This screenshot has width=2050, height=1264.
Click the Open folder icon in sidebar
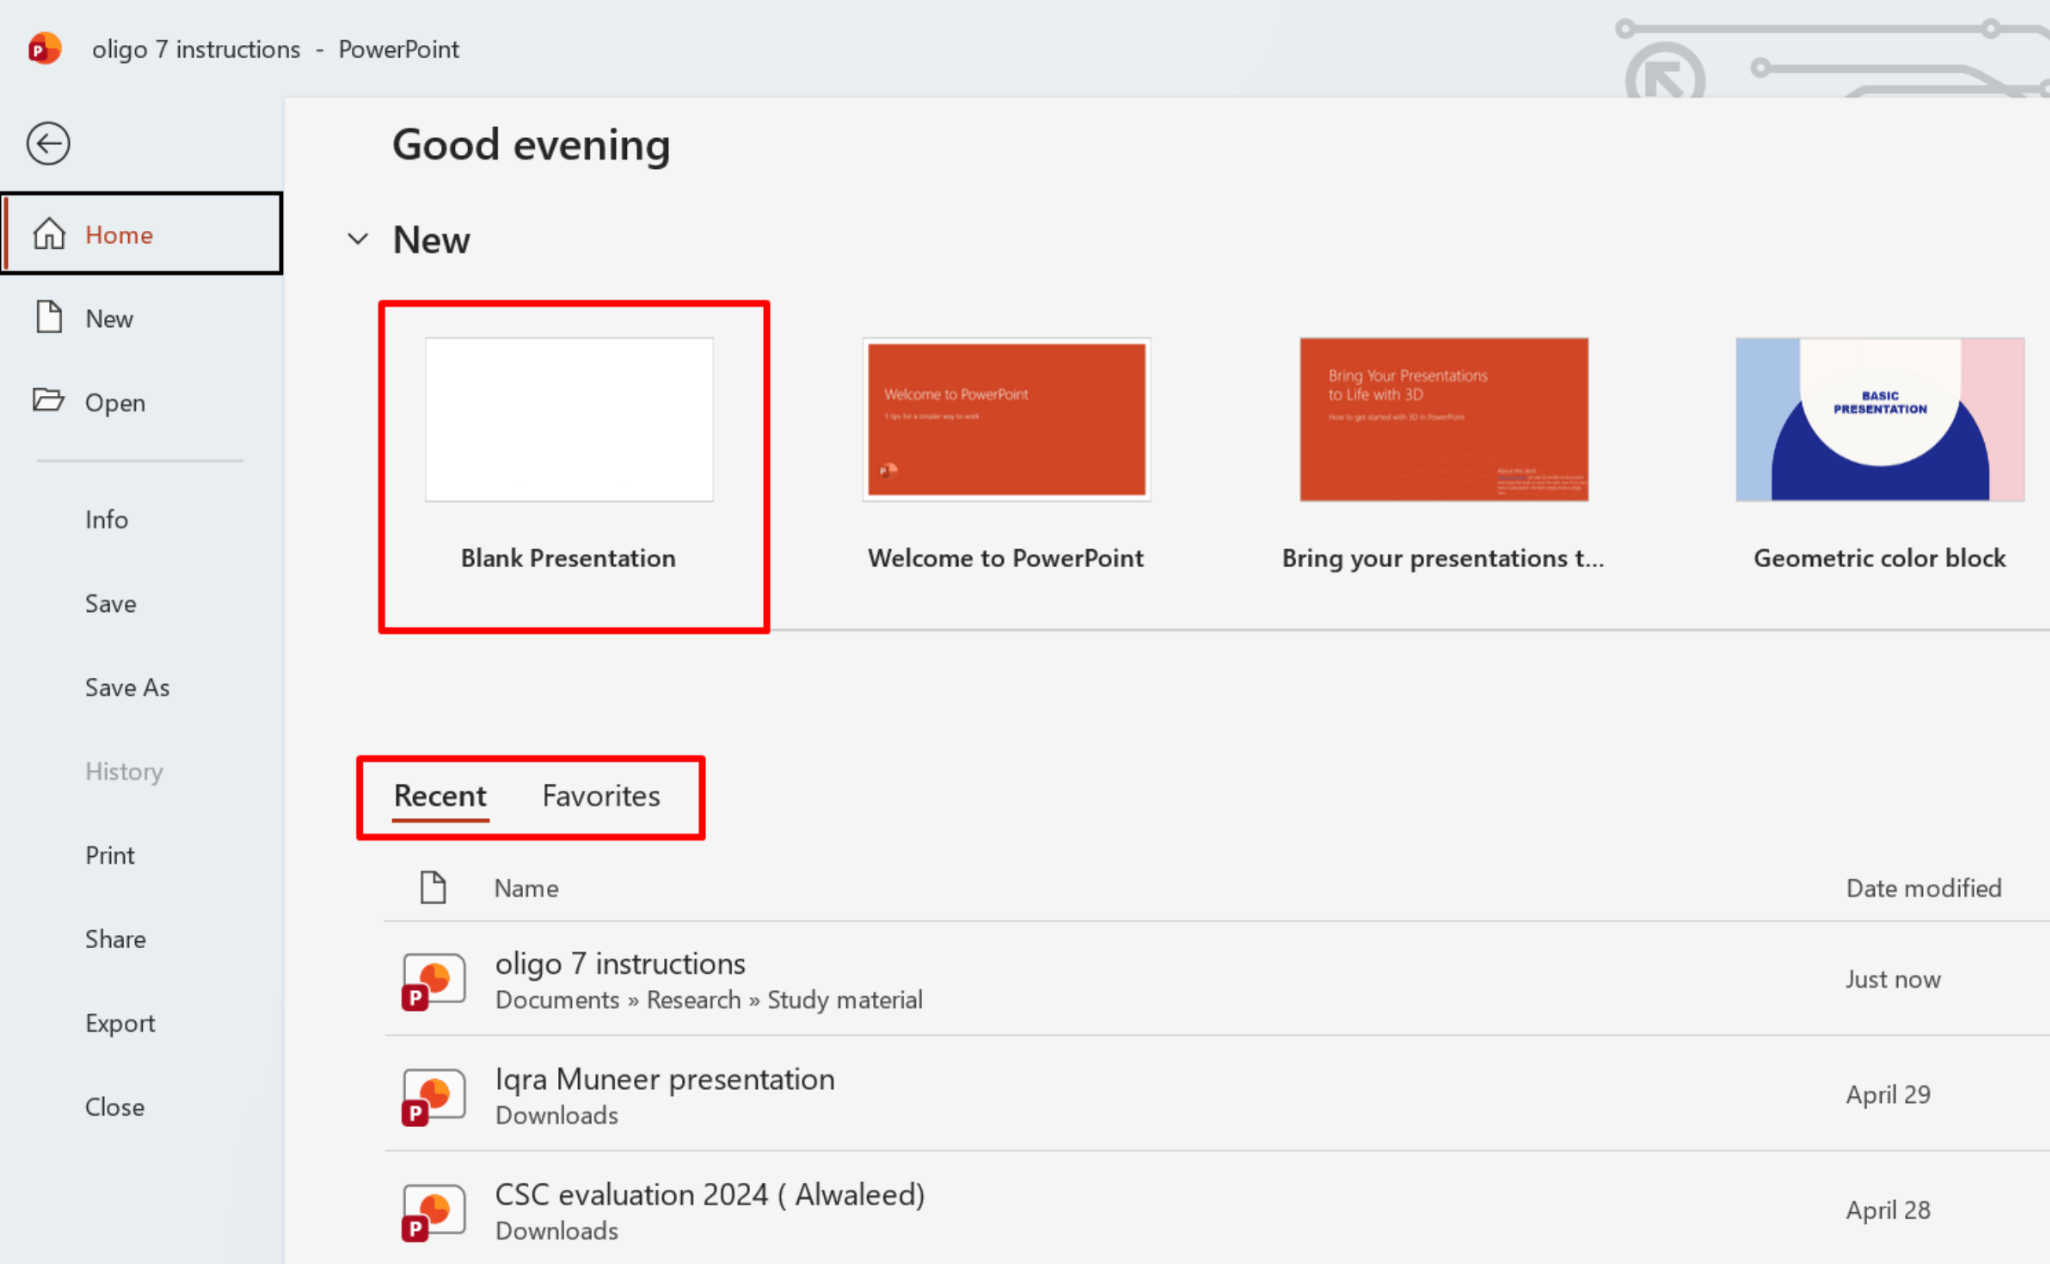pos(48,401)
